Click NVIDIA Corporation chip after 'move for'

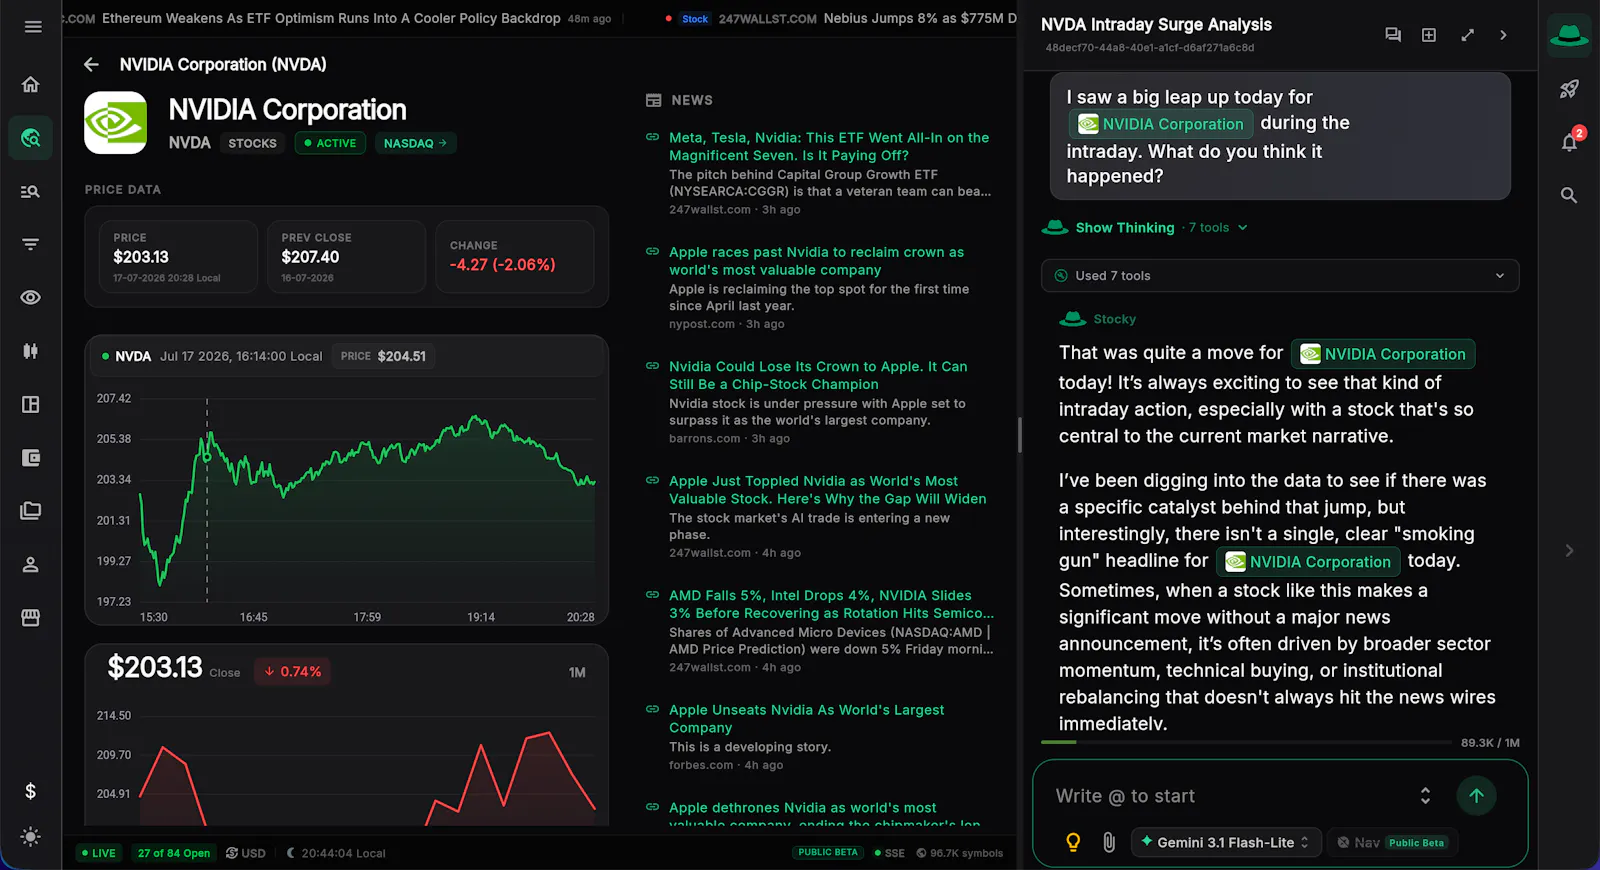tap(1383, 354)
